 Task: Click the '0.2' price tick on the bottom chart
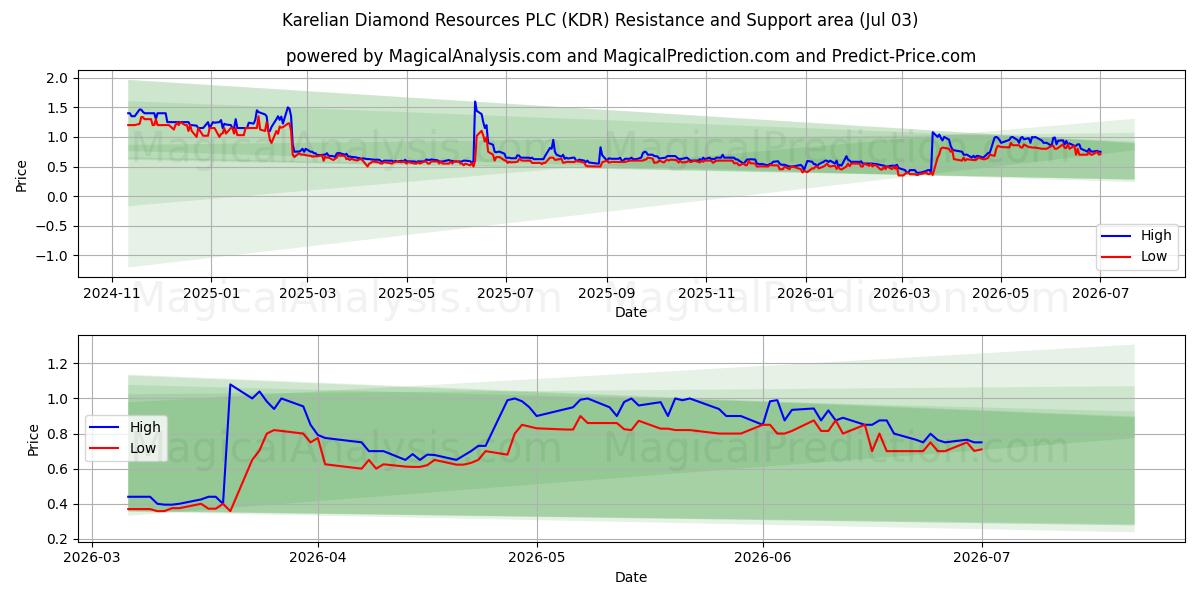pyautogui.click(x=57, y=539)
